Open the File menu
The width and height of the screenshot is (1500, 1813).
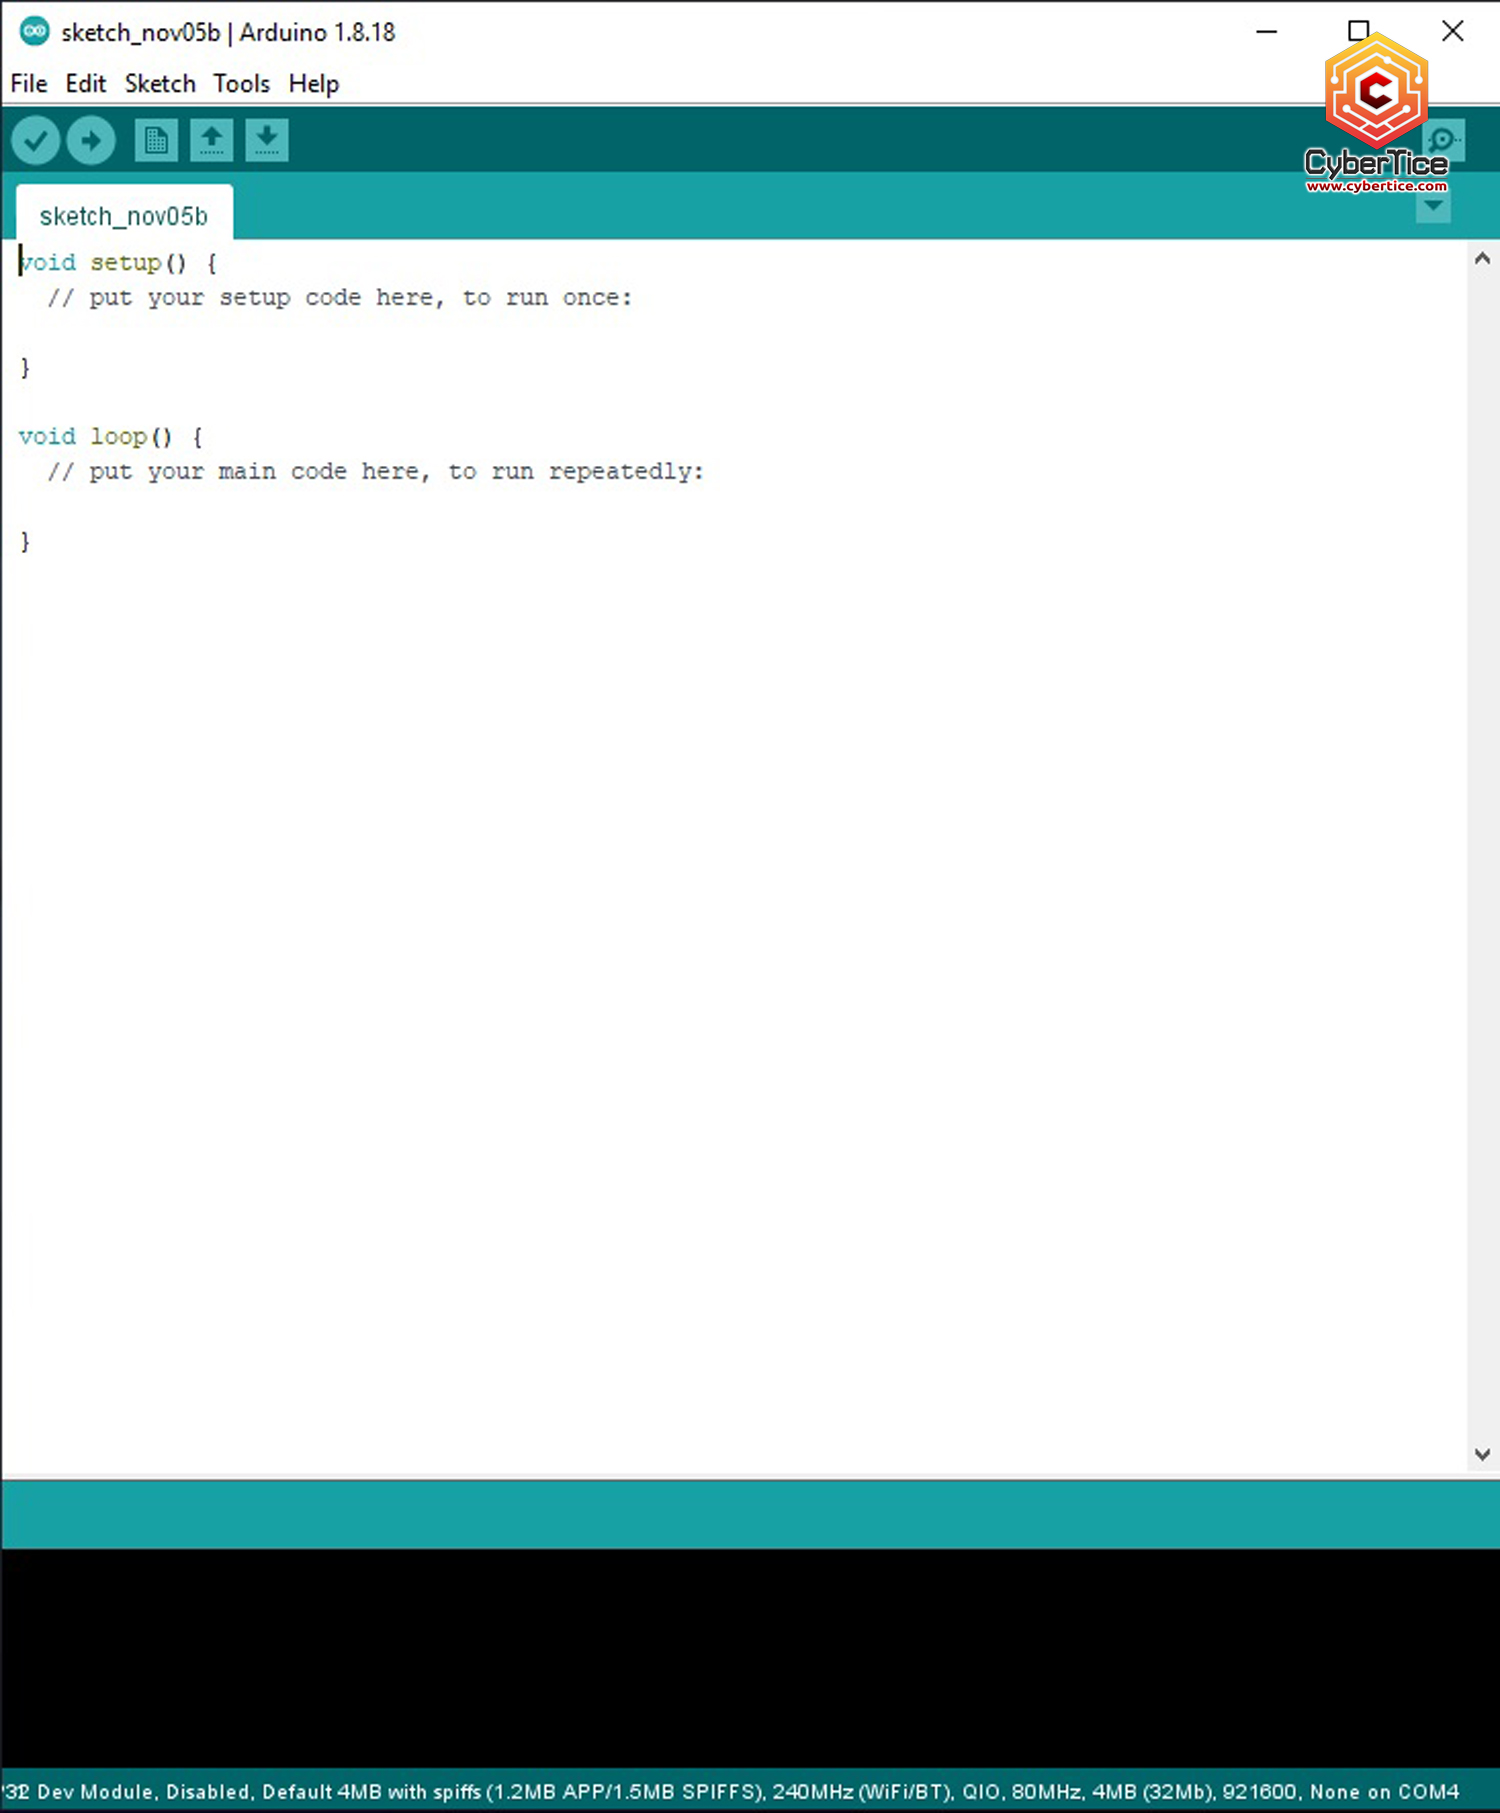click(29, 84)
